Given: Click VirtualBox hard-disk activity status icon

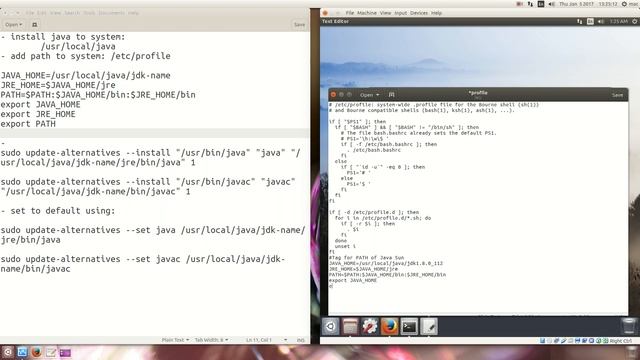Looking at the screenshot, I should pyautogui.click(x=542, y=340).
